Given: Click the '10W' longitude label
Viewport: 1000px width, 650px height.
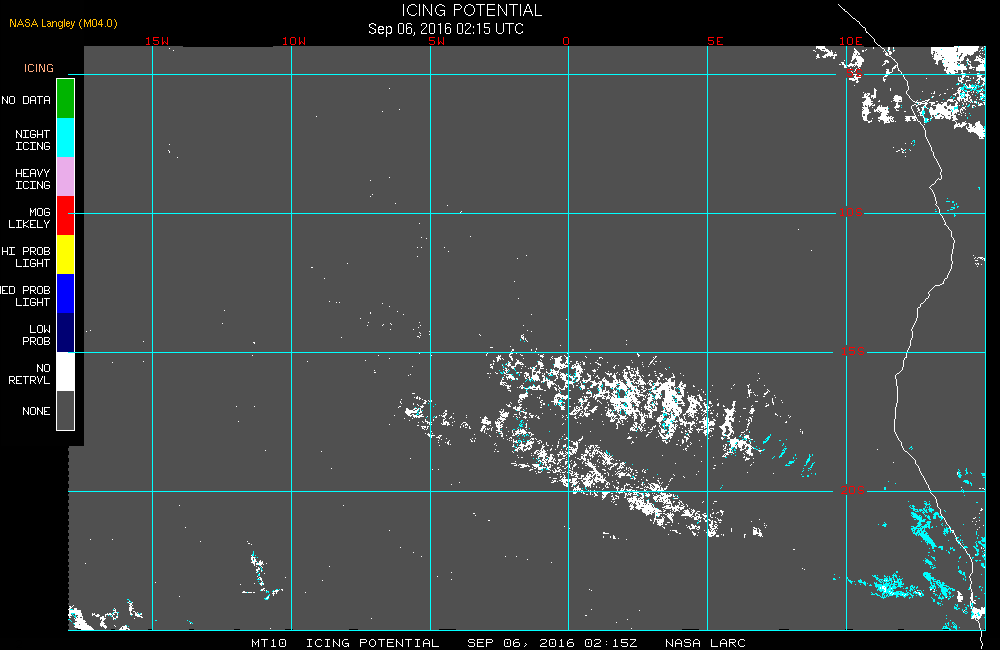Looking at the screenshot, I should coord(294,41).
